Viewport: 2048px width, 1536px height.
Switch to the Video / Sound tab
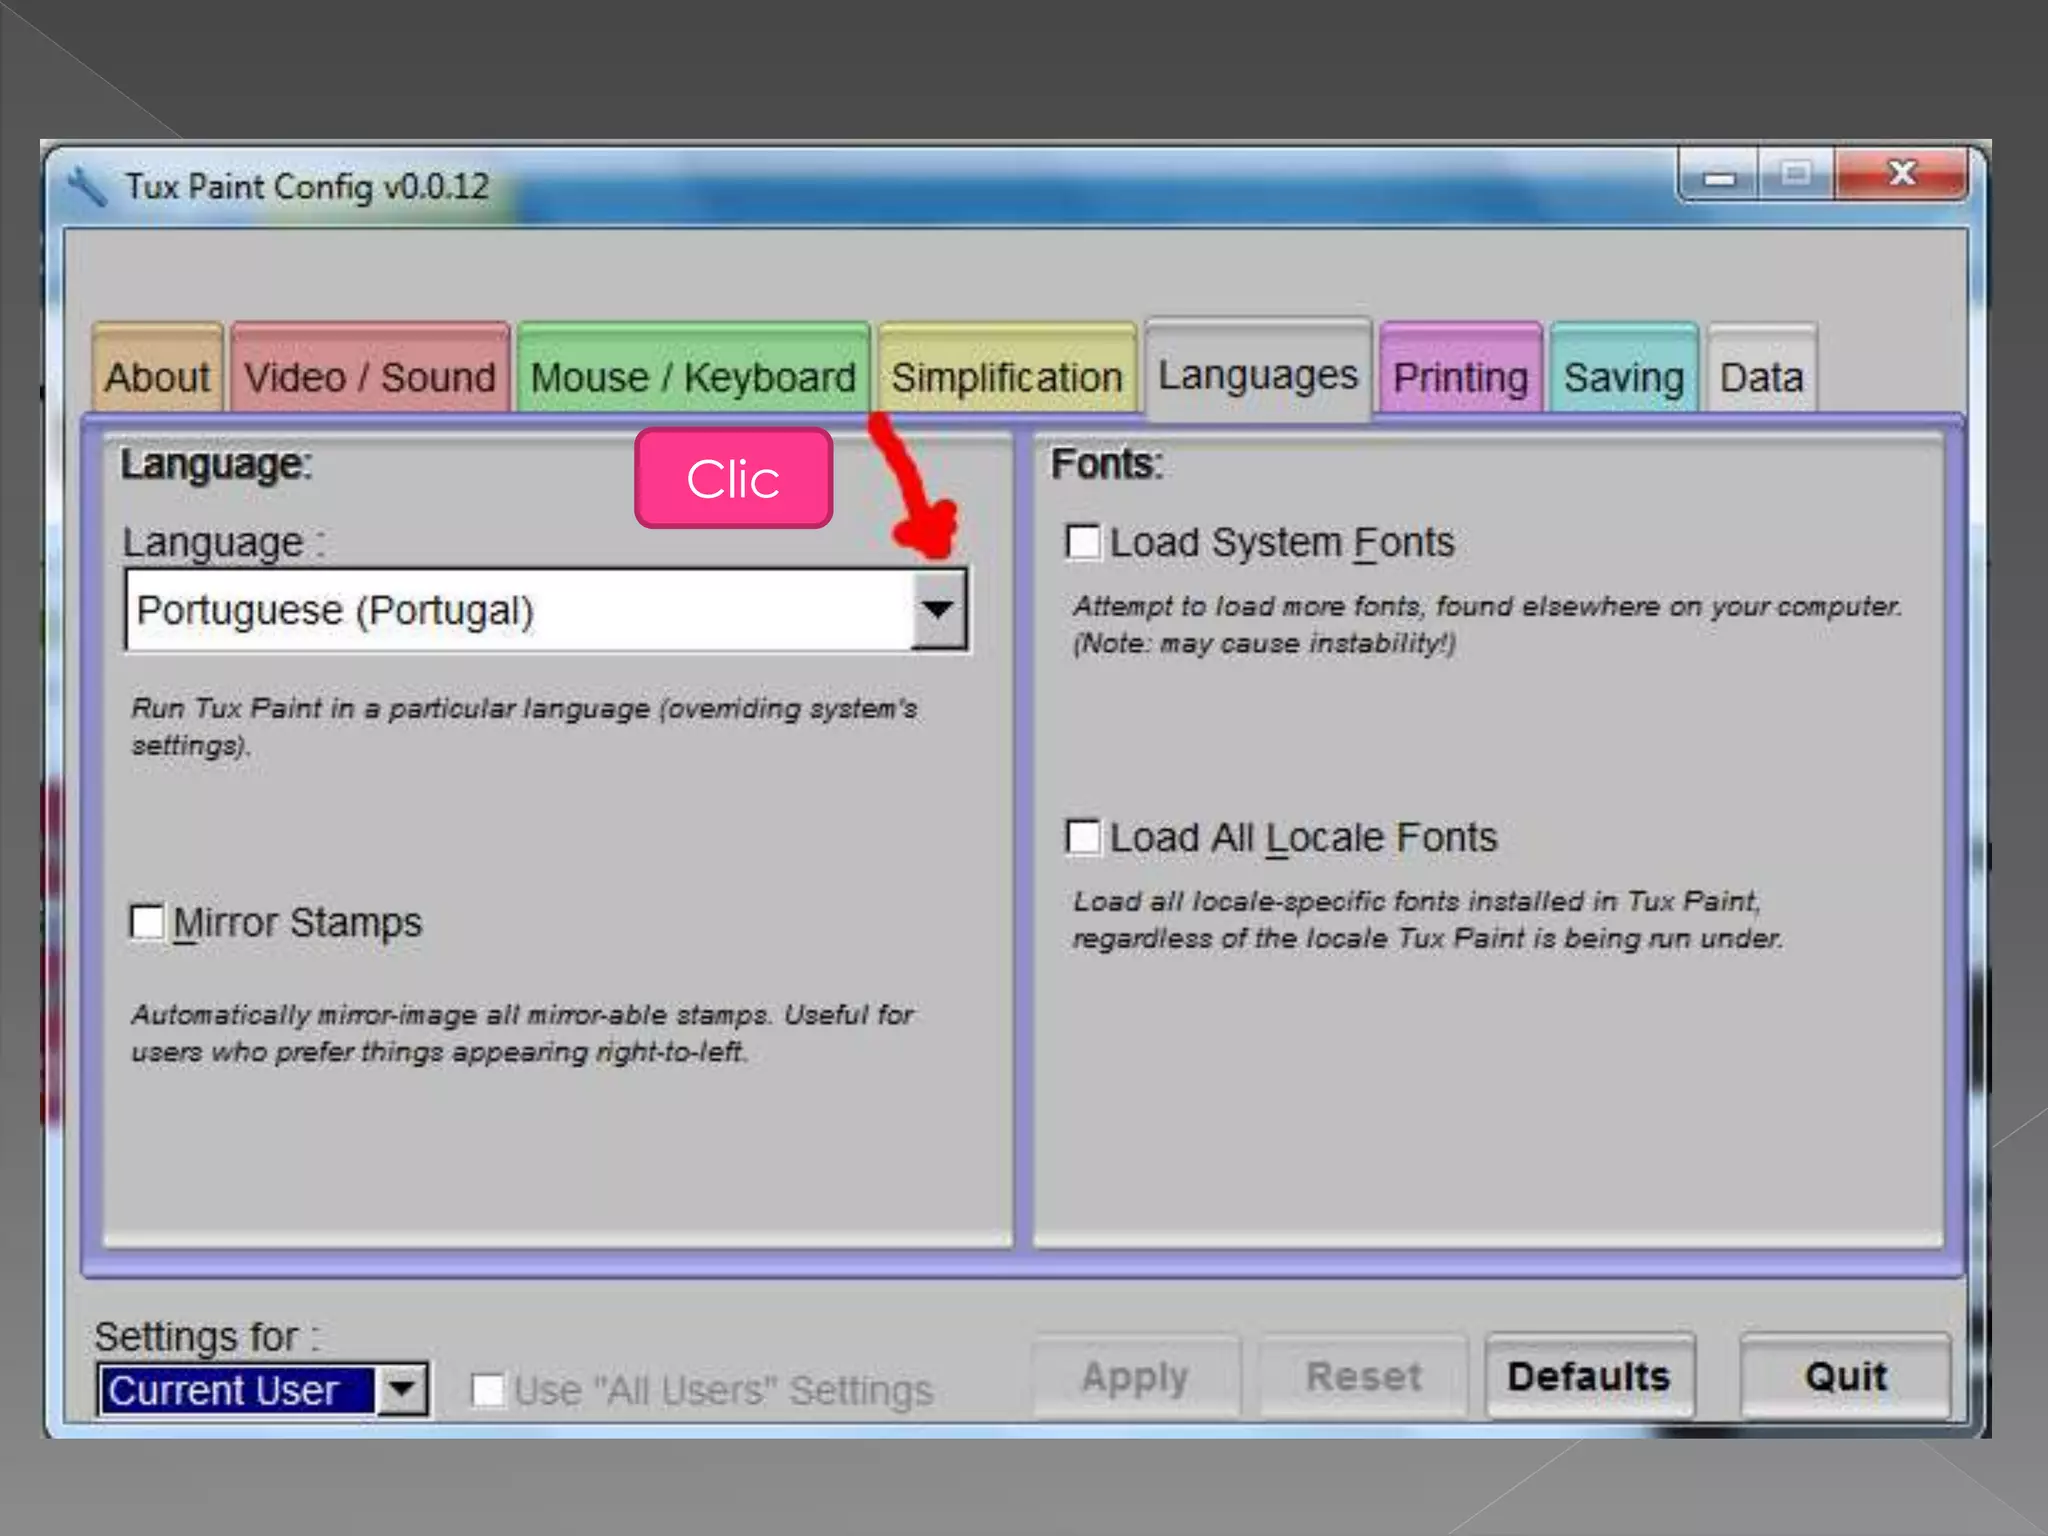tap(370, 377)
